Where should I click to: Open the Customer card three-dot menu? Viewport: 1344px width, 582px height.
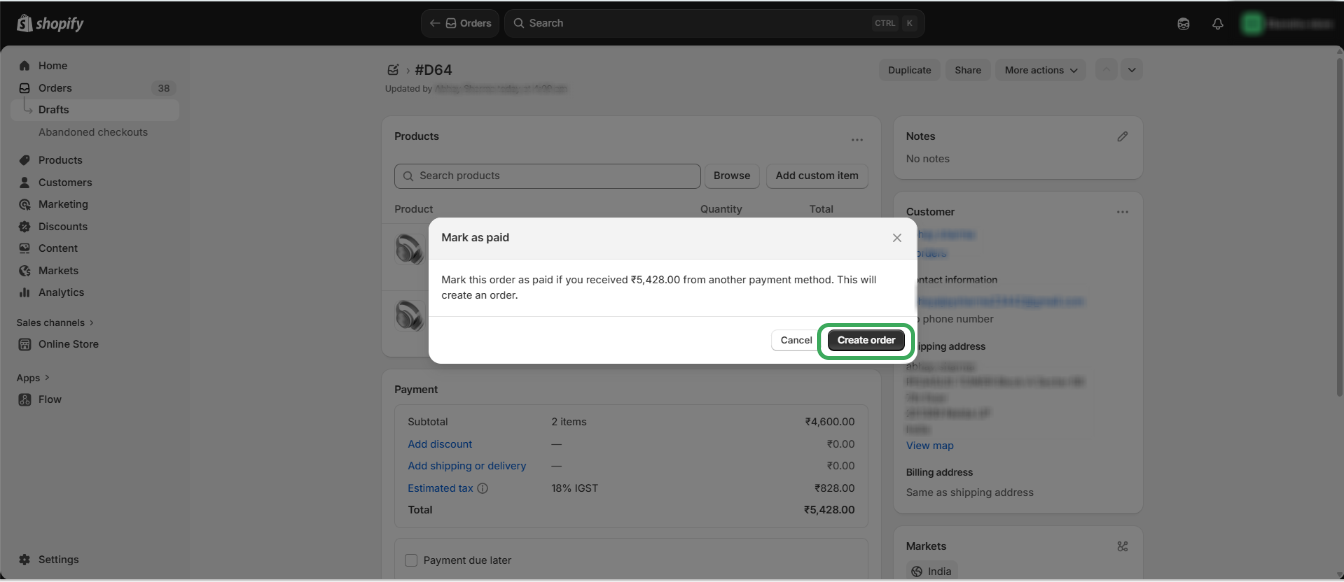pos(1123,212)
